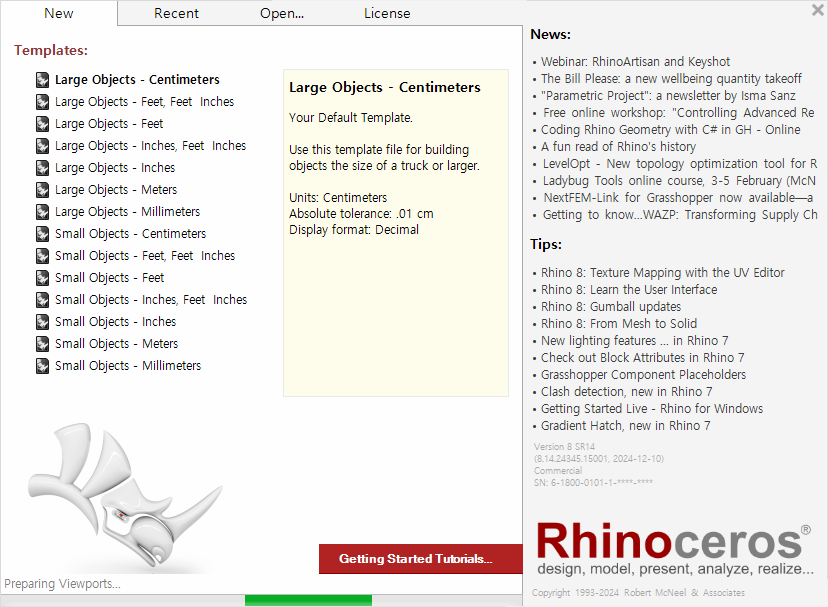Pick Large Objects - Inches, Feet Inches template

(x=150, y=146)
